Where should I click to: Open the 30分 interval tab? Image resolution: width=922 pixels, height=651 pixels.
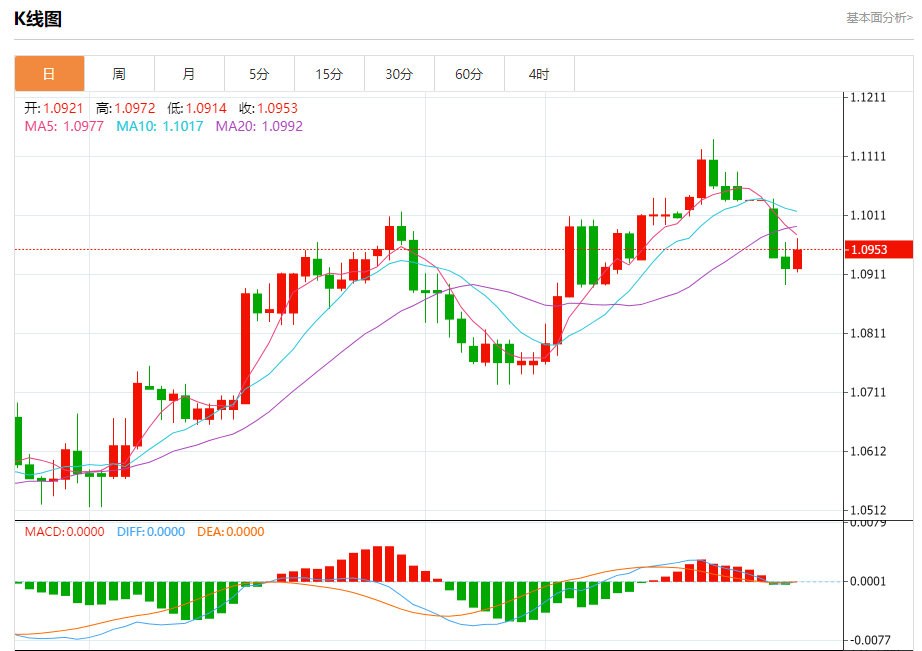point(399,74)
